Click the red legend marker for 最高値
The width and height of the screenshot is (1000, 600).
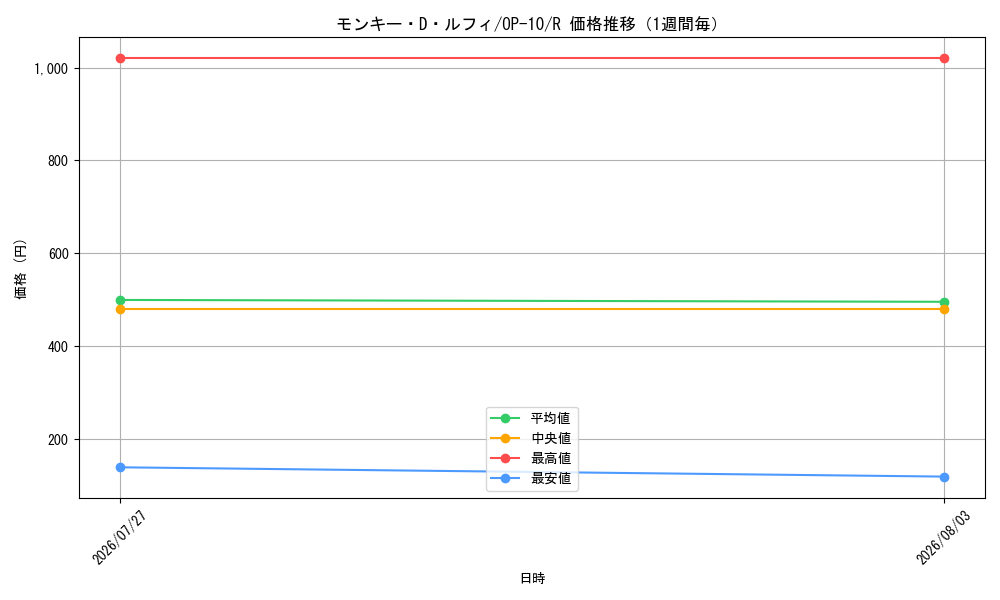coord(506,458)
